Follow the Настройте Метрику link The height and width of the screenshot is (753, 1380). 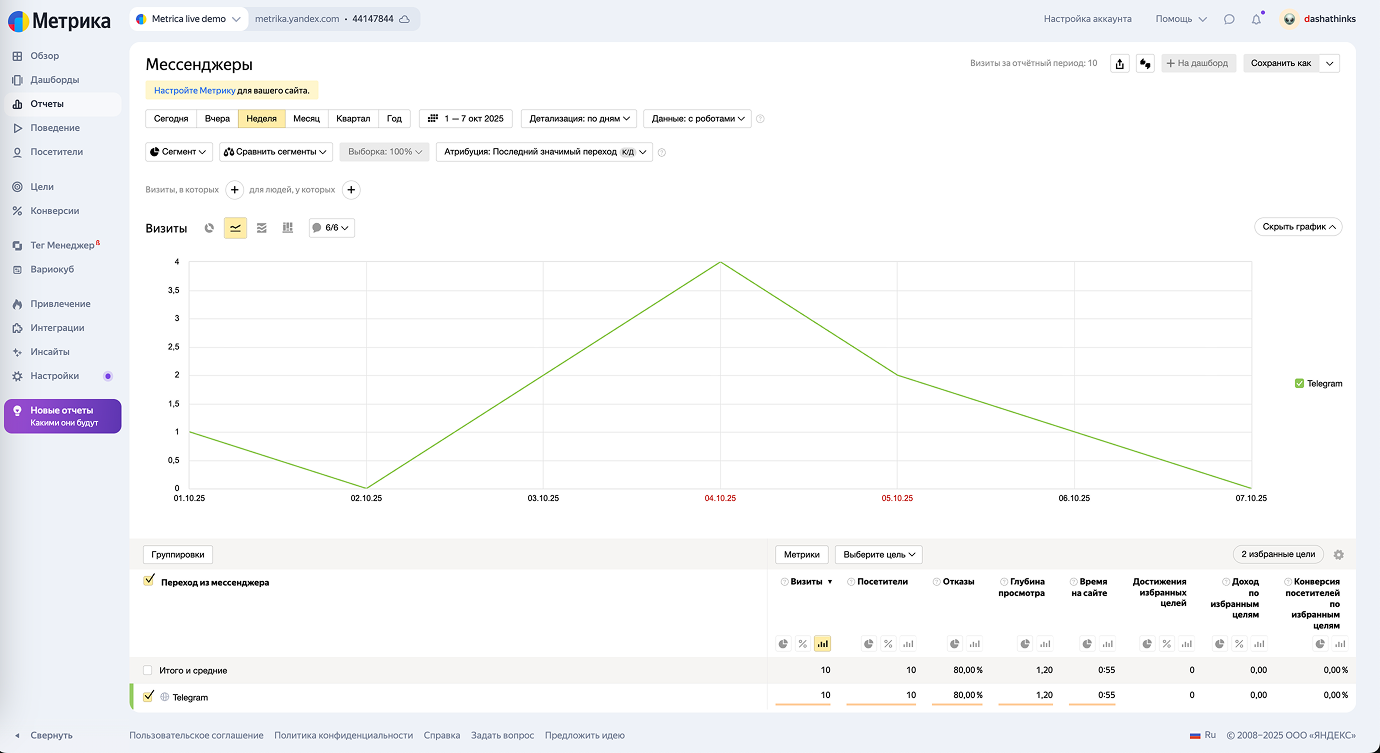pyautogui.click(x=195, y=90)
